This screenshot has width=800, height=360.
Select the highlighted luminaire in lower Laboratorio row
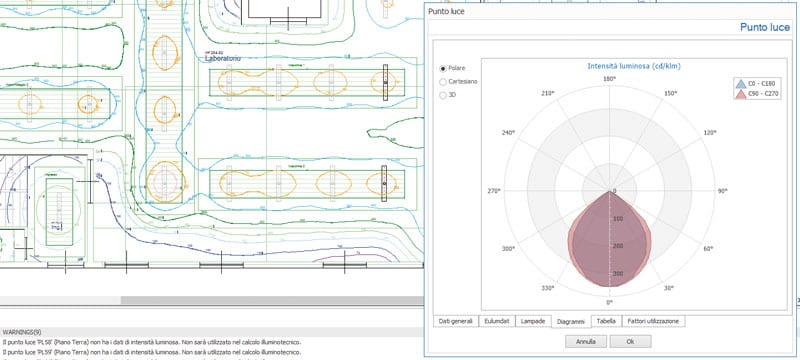point(384,184)
